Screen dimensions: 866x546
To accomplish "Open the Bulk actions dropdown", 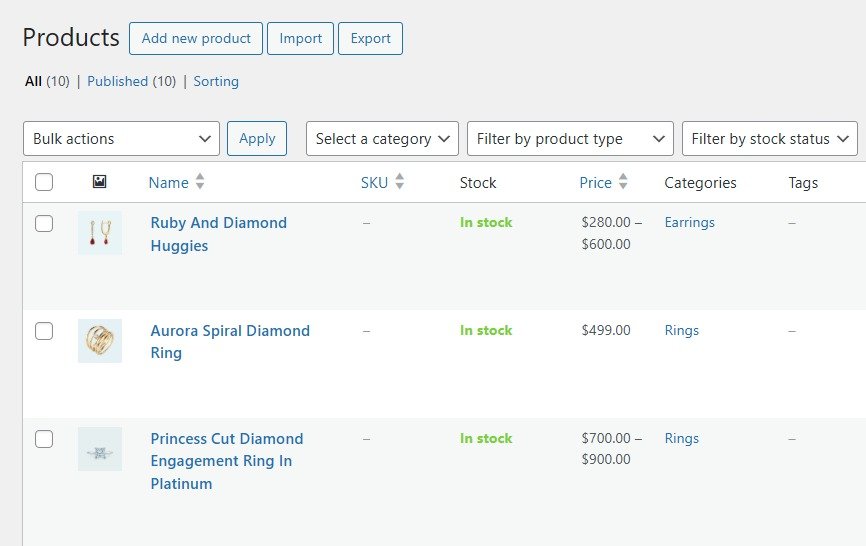I will pyautogui.click(x=121, y=139).
